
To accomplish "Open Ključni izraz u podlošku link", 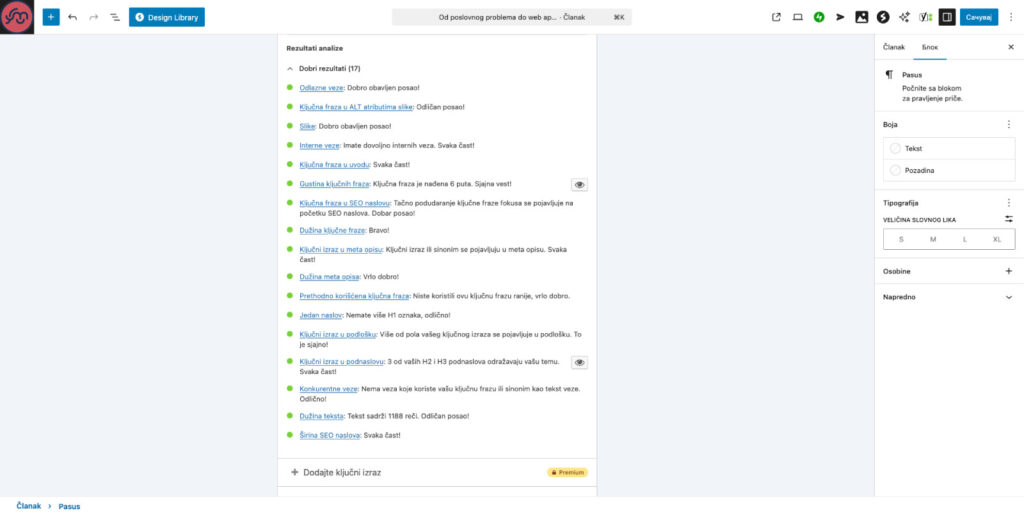I will (x=338, y=334).
